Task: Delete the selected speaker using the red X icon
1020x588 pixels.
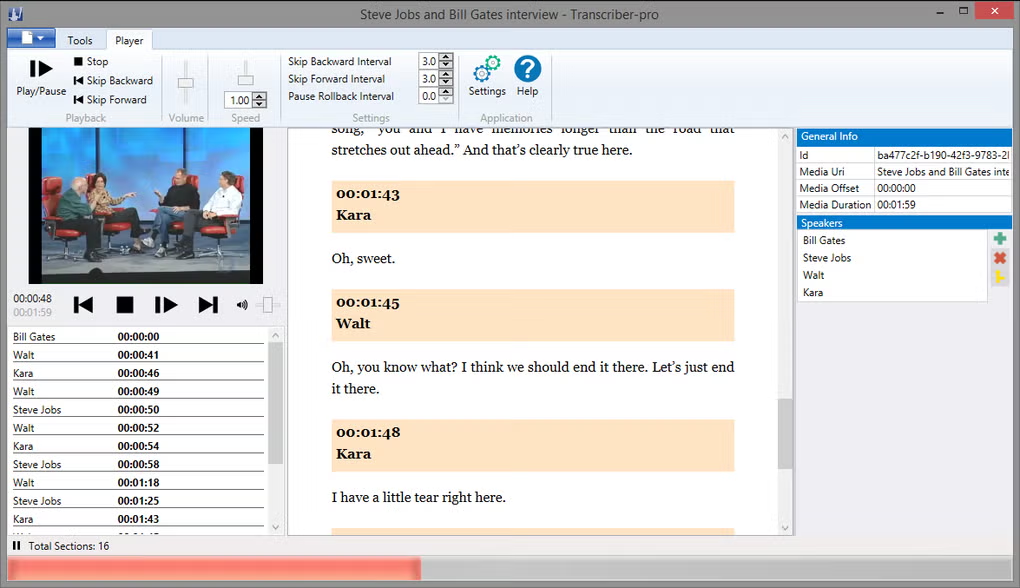Action: (1000, 258)
